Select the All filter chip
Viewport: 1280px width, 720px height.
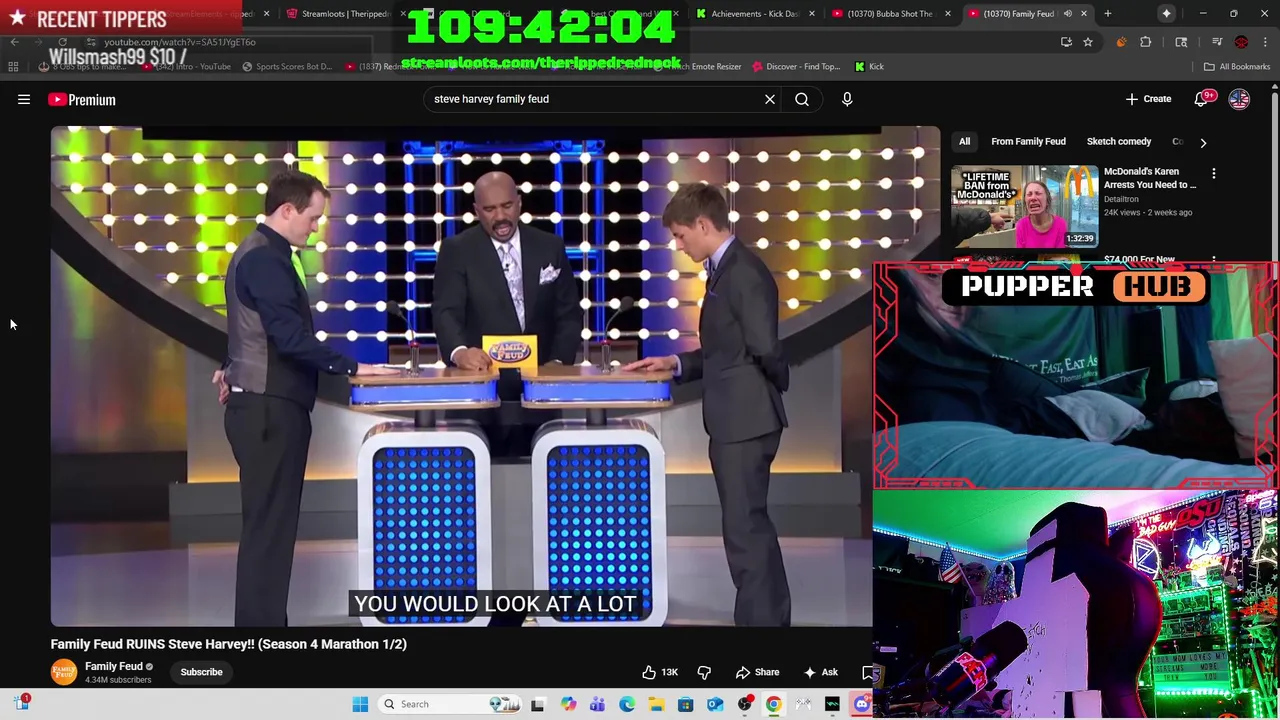tap(964, 142)
